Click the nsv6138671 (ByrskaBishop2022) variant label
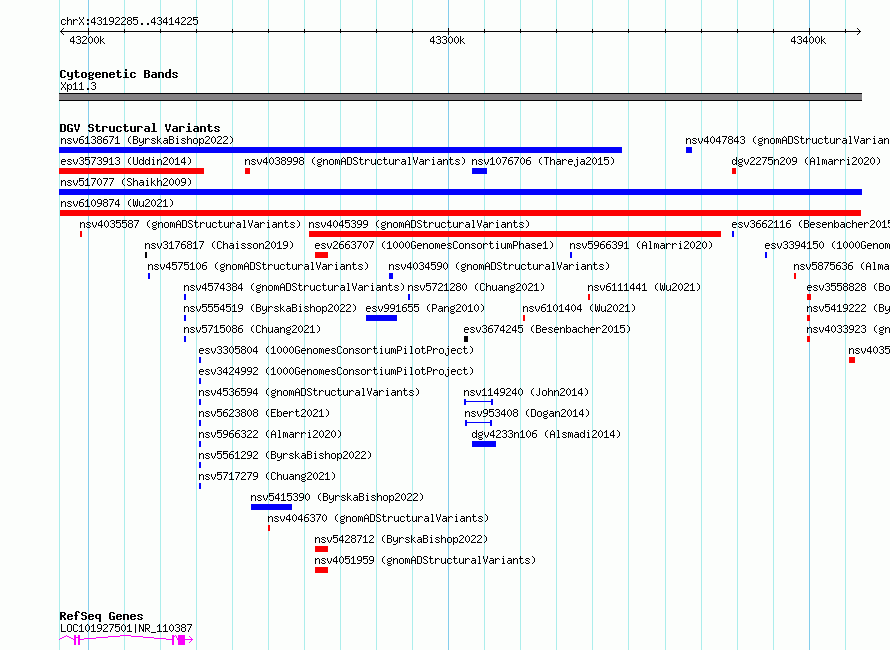The width and height of the screenshot is (890, 650). click(x=147, y=140)
